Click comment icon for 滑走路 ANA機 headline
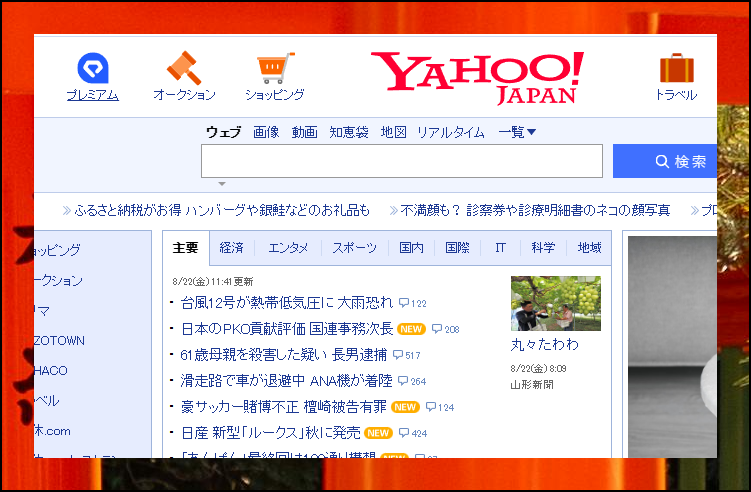751x492 pixels. pos(403,381)
